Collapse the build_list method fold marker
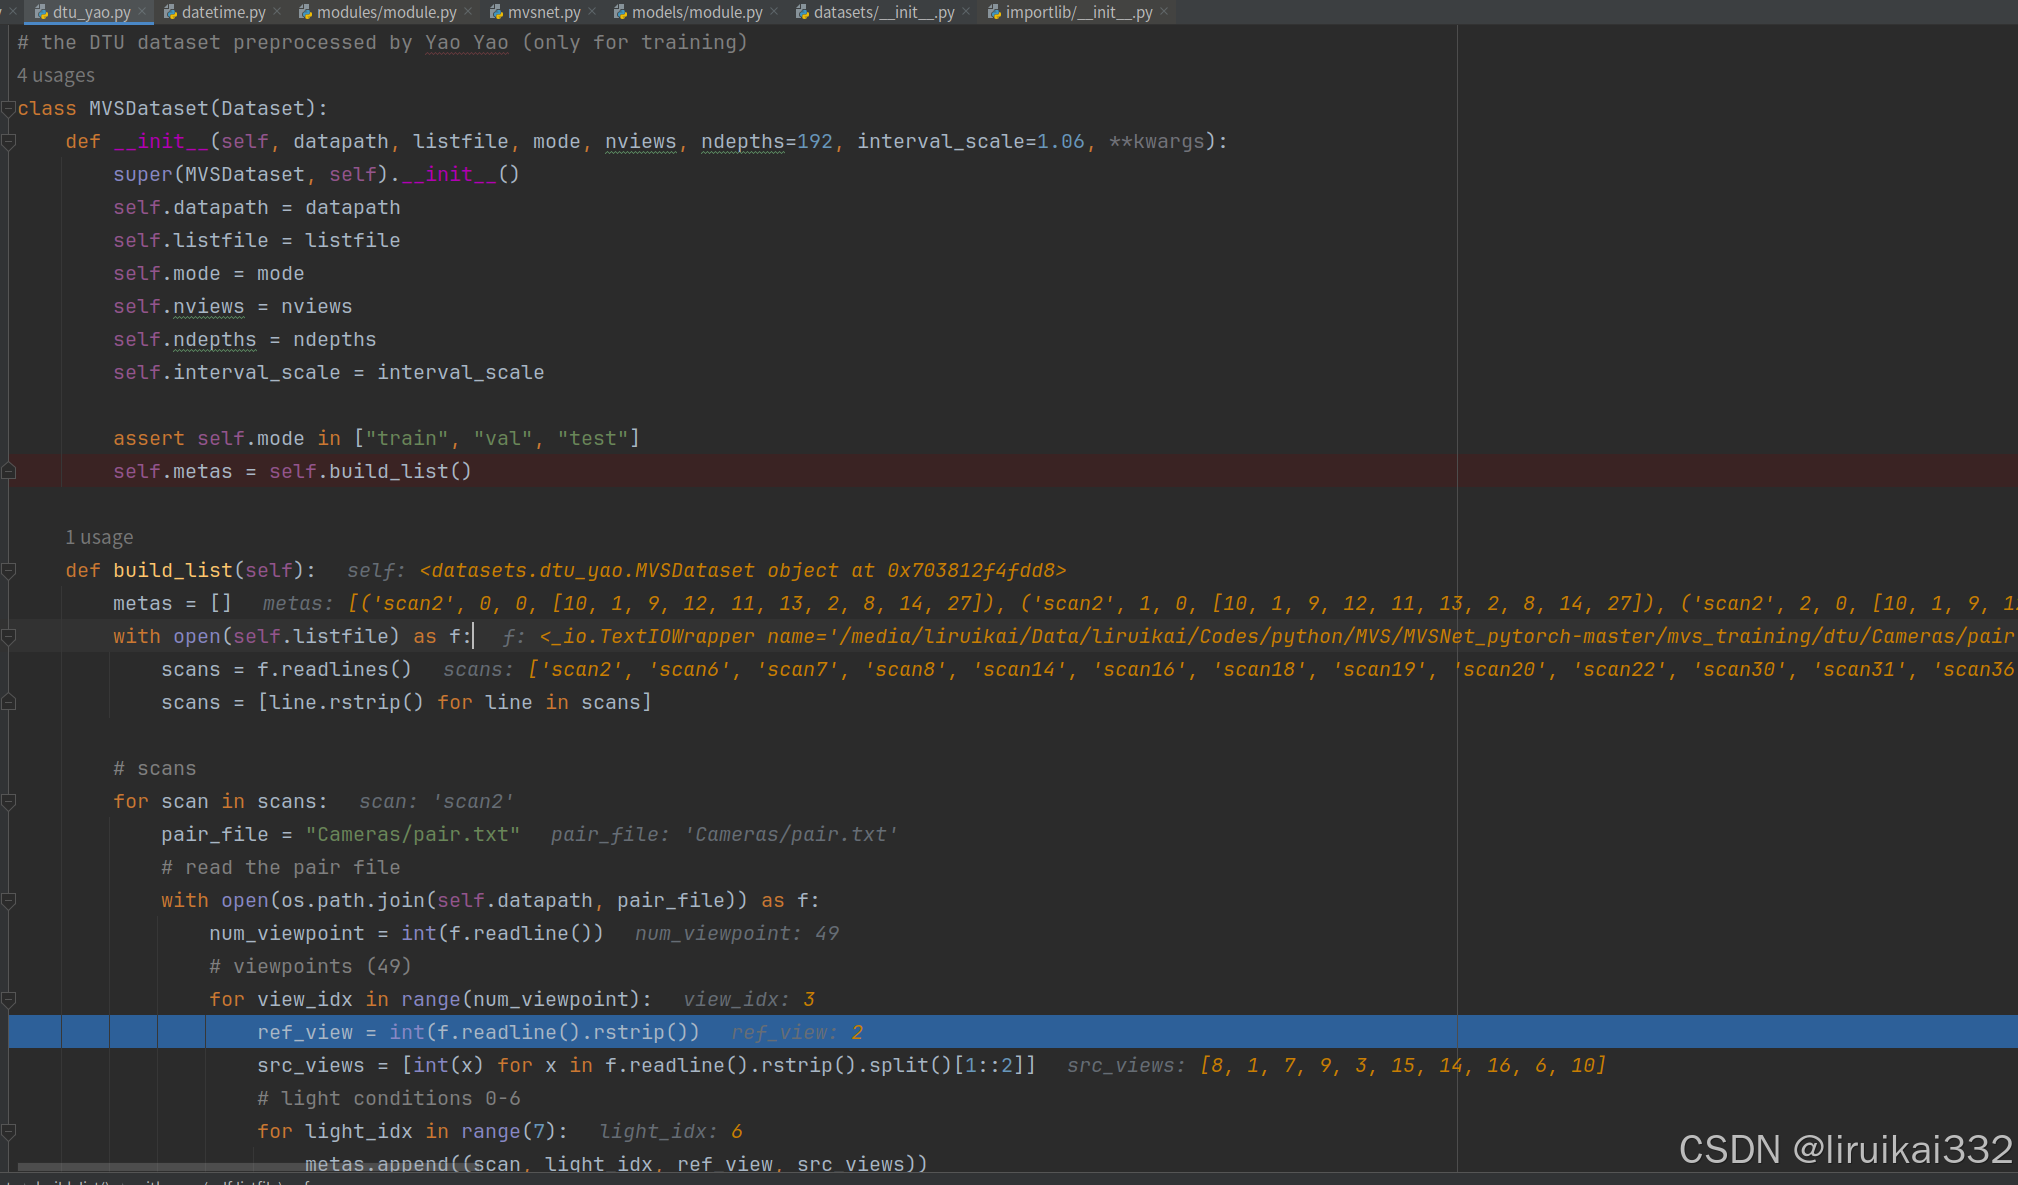Viewport: 2018px width, 1185px height. pyautogui.click(x=8, y=570)
